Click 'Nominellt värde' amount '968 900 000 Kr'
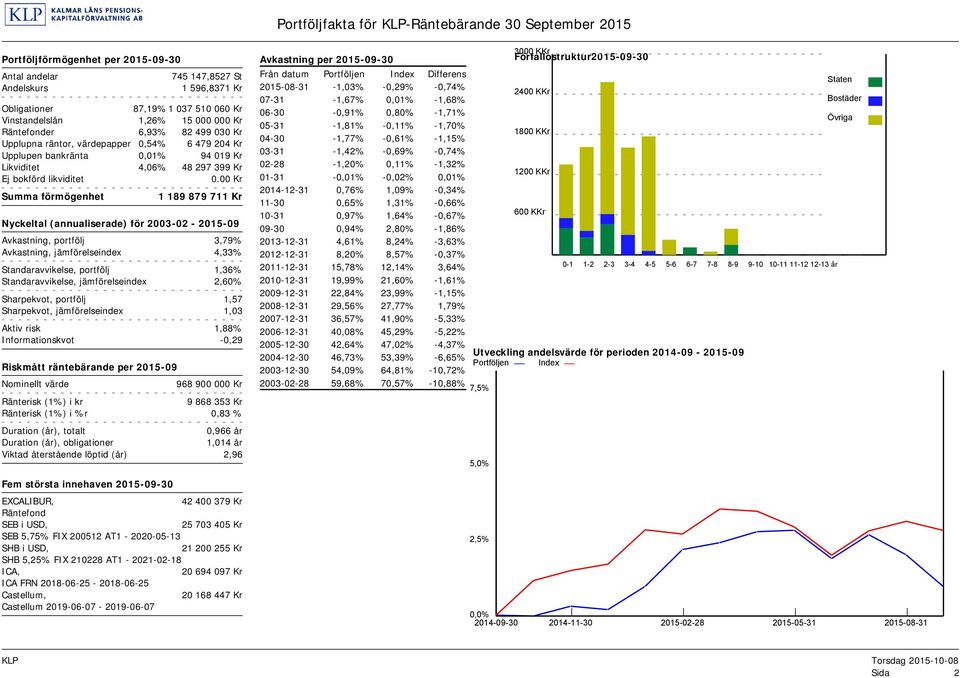The image size is (960, 678). pyautogui.click(x=209, y=384)
